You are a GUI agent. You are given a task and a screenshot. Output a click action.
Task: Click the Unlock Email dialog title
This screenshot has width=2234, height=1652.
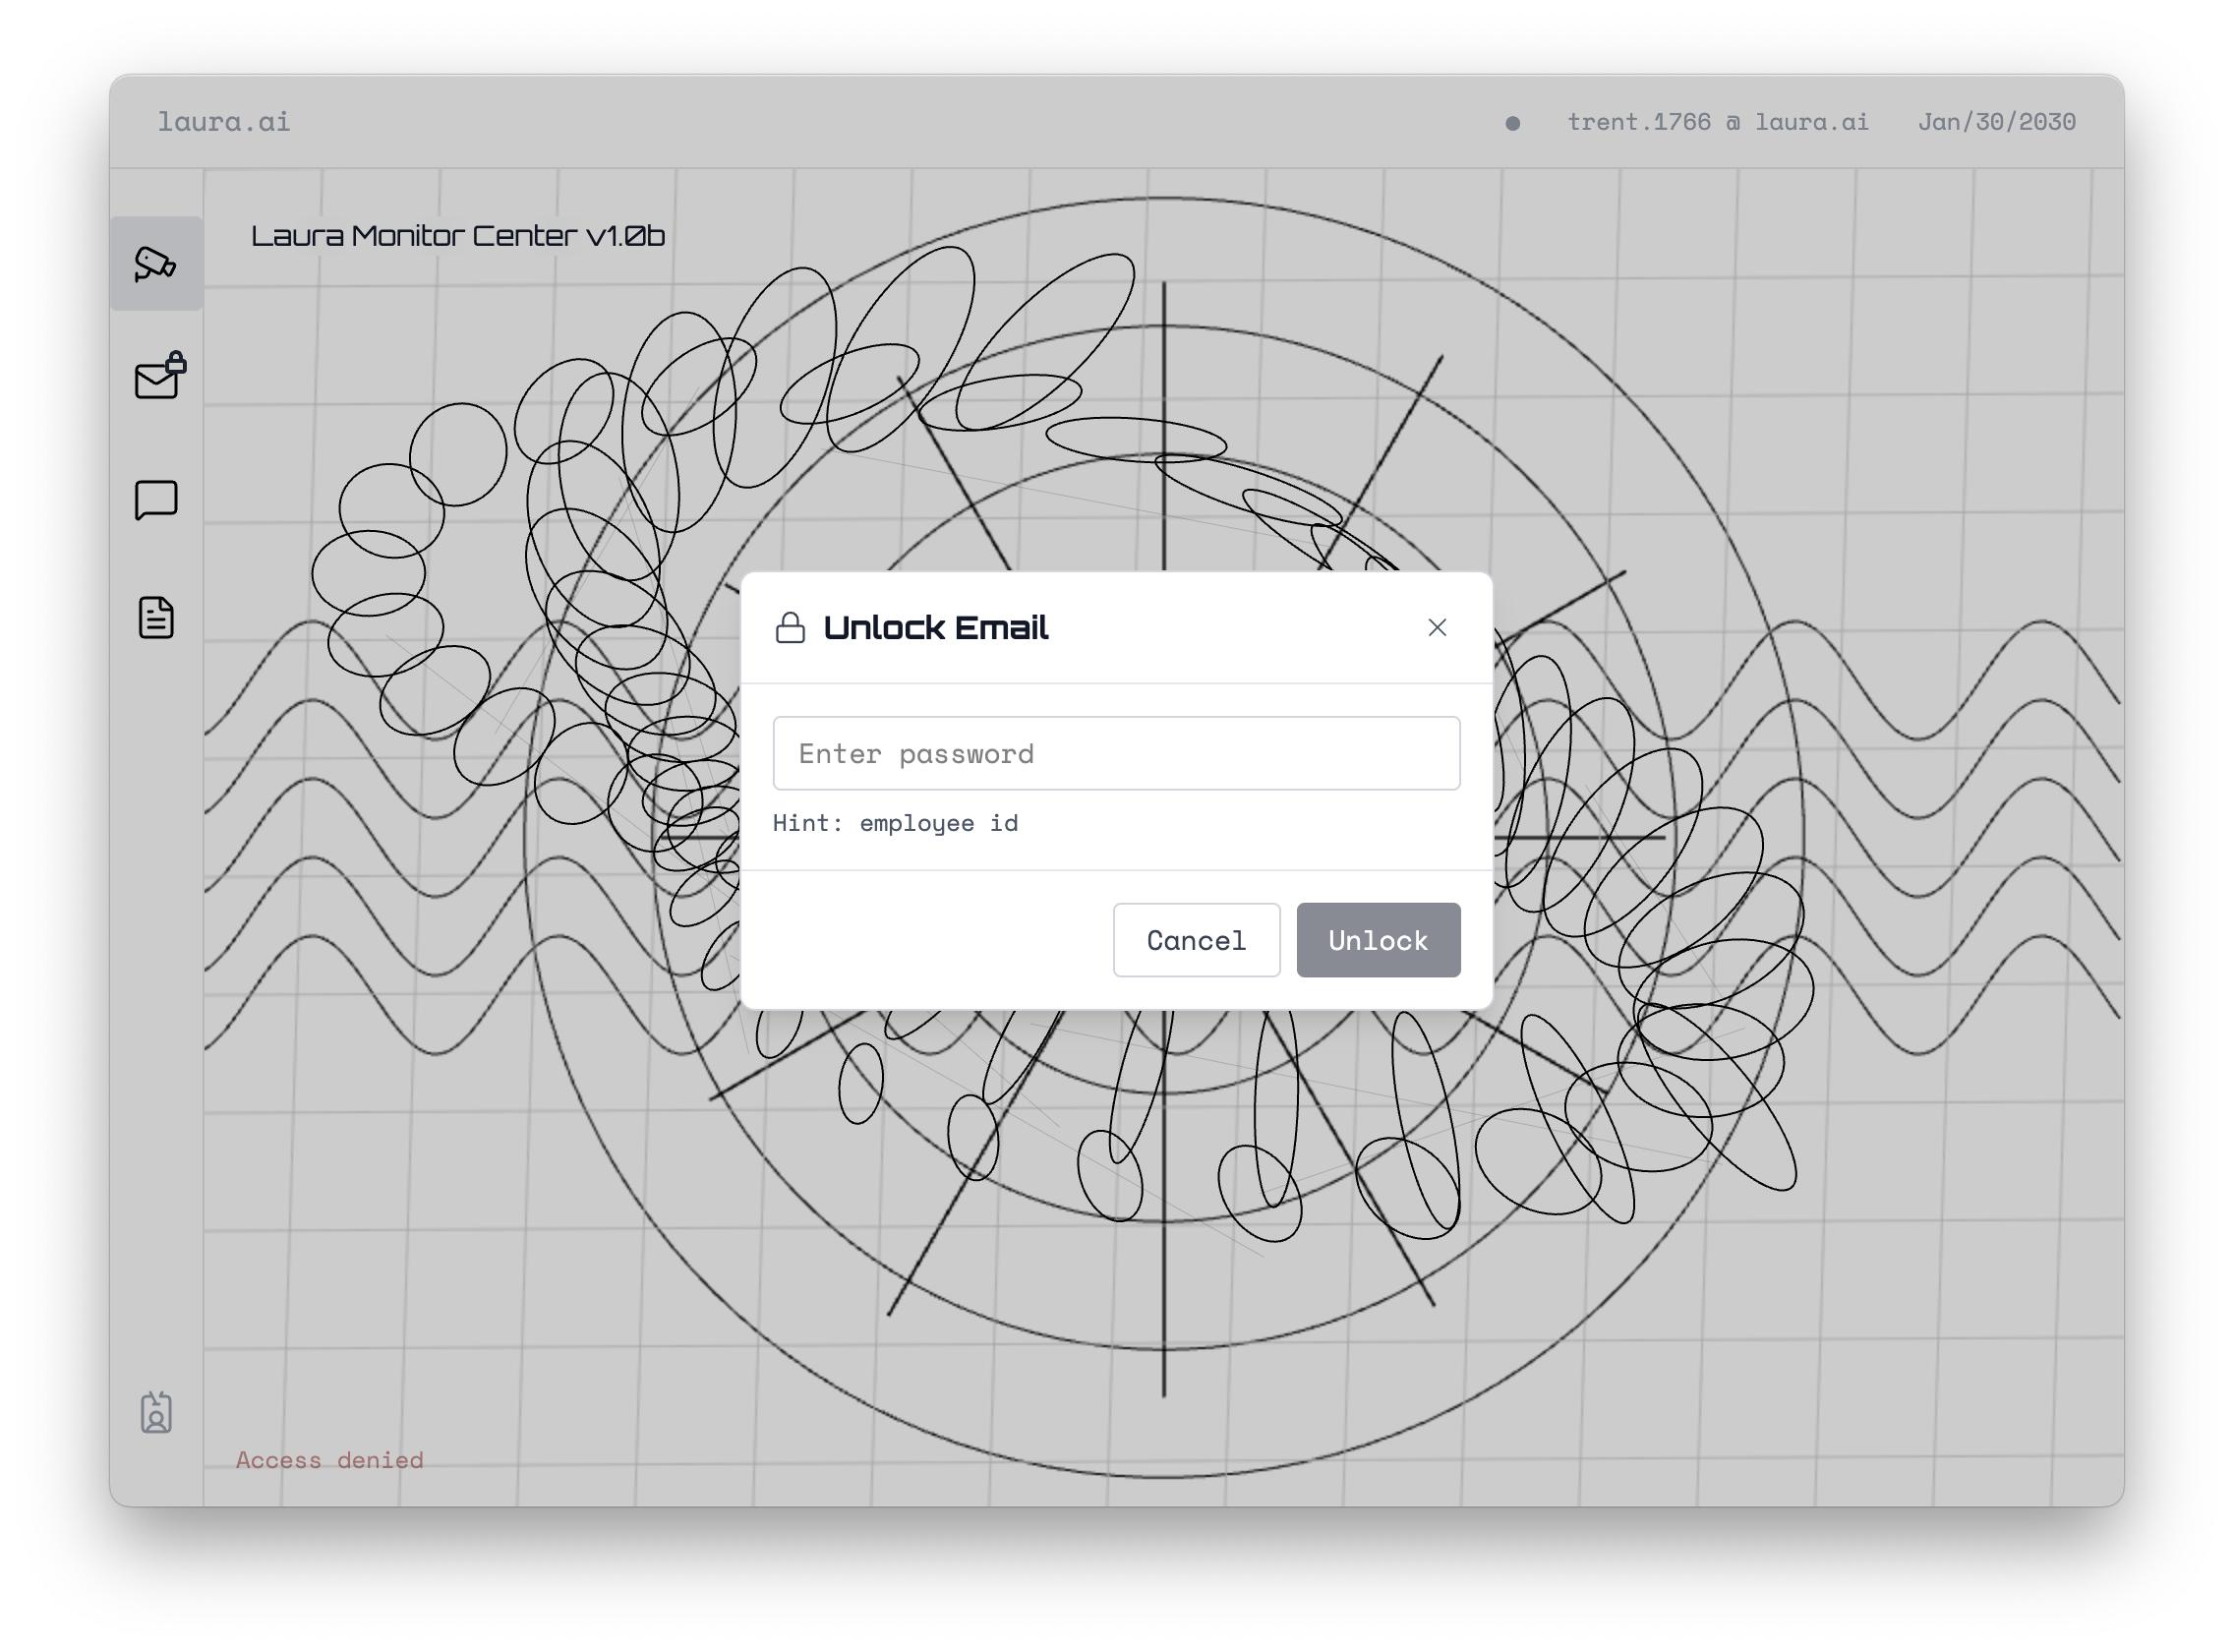935,628
